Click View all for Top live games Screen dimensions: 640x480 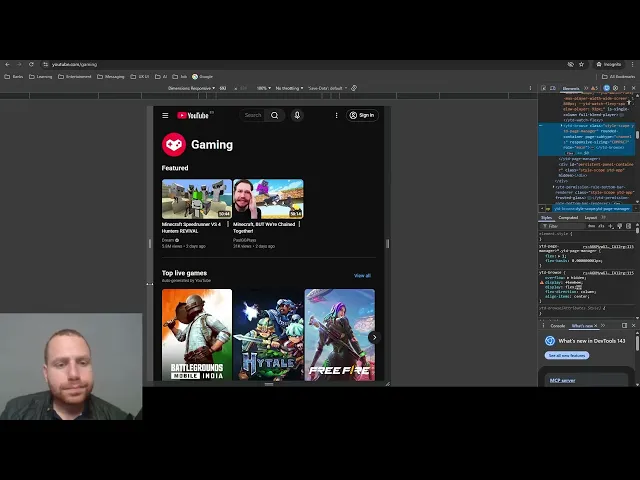click(x=362, y=276)
